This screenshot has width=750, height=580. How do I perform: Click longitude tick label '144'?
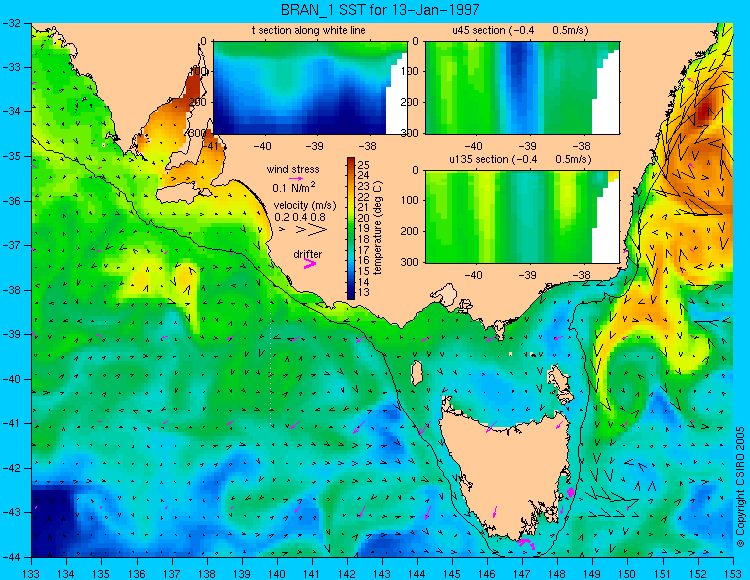(417, 574)
